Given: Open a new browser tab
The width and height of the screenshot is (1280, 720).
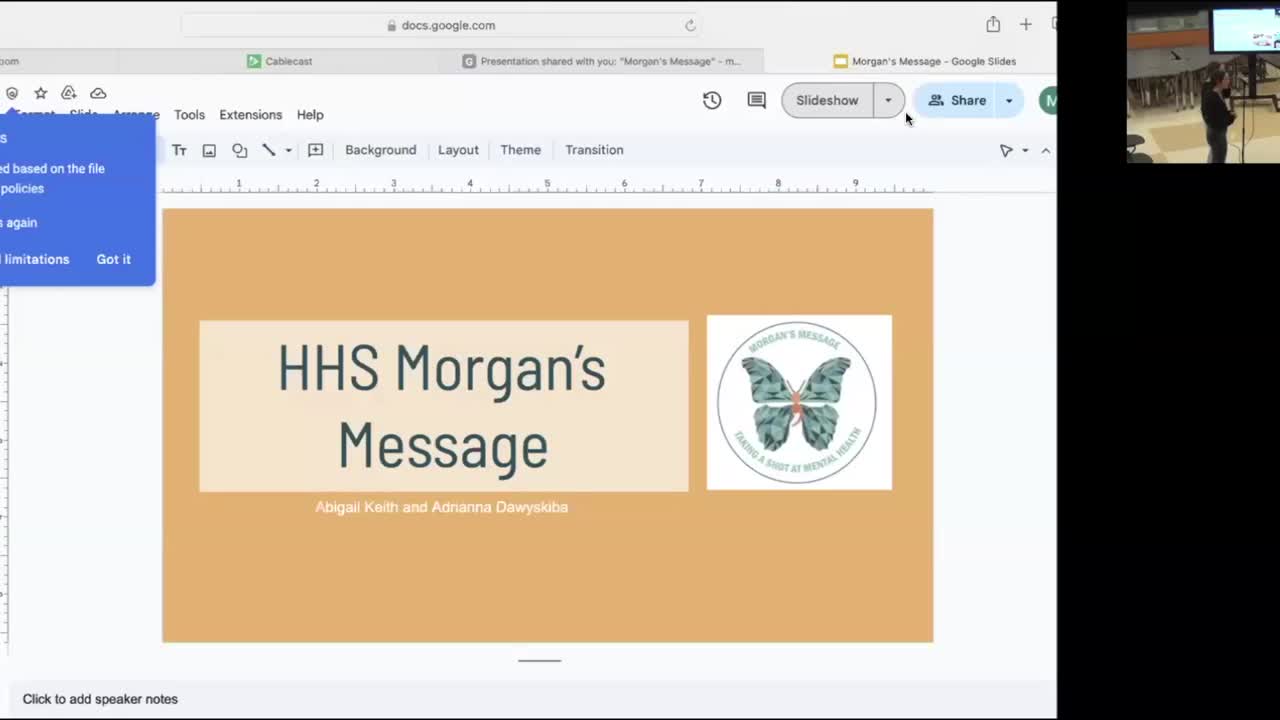Looking at the screenshot, I should [x=1026, y=25].
